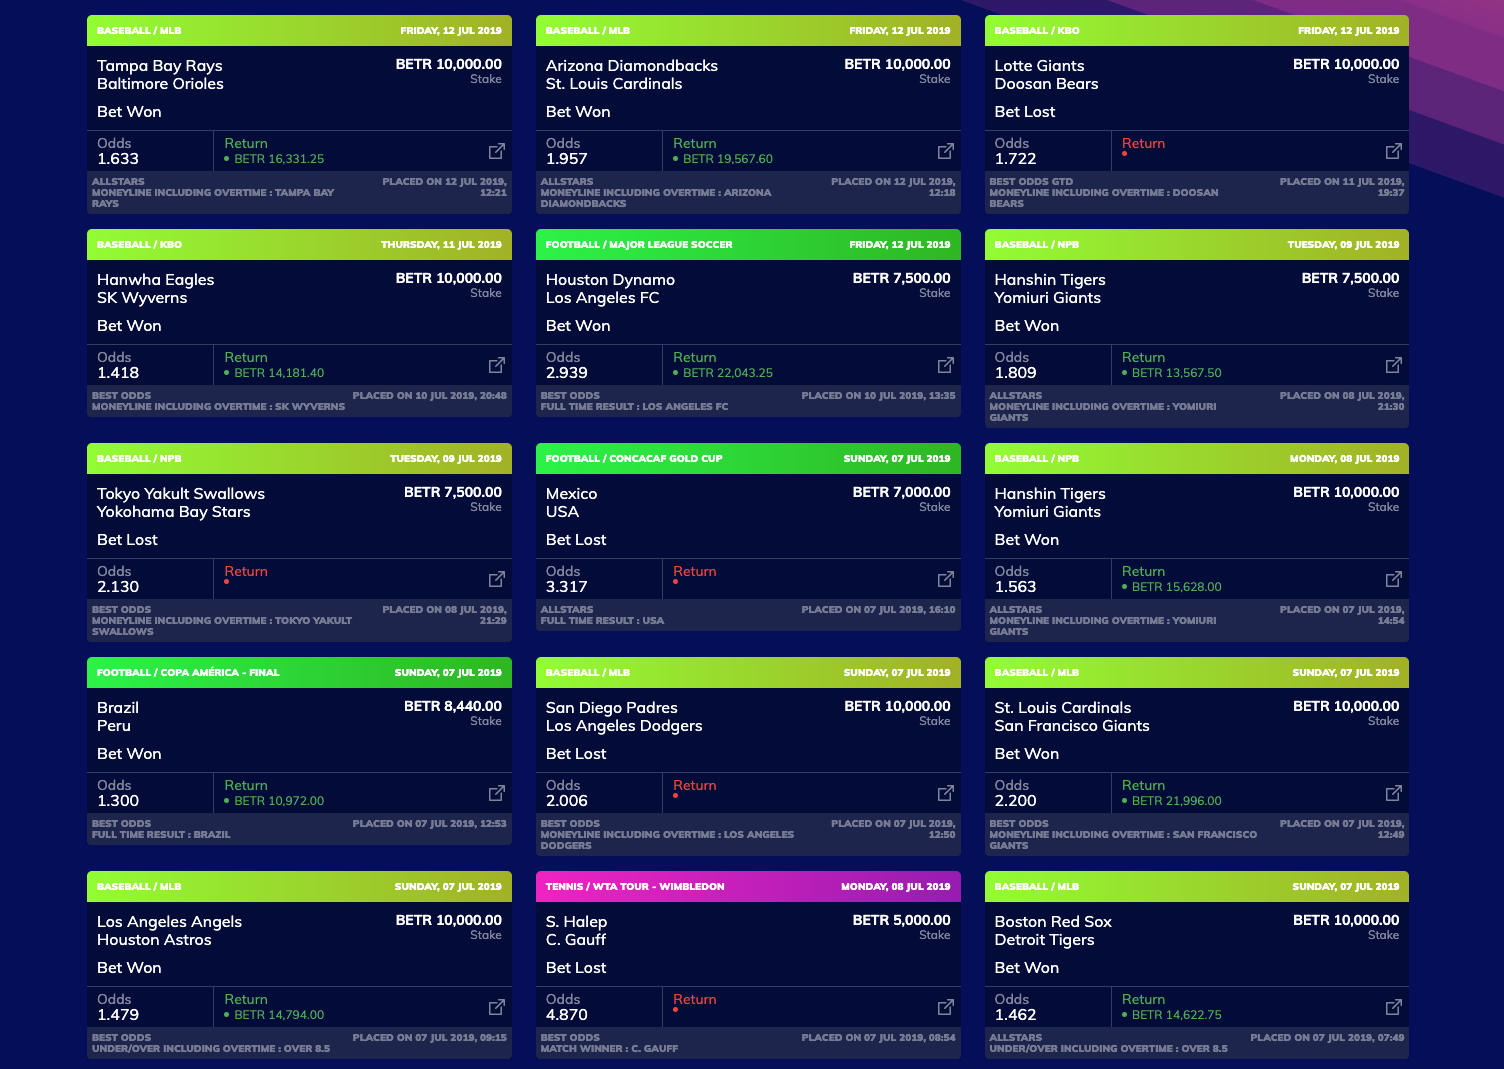This screenshot has height=1069, width=1504.
Task: Click "FULL TIME RESULT : BRAZIL" footer text
Action: (x=161, y=835)
